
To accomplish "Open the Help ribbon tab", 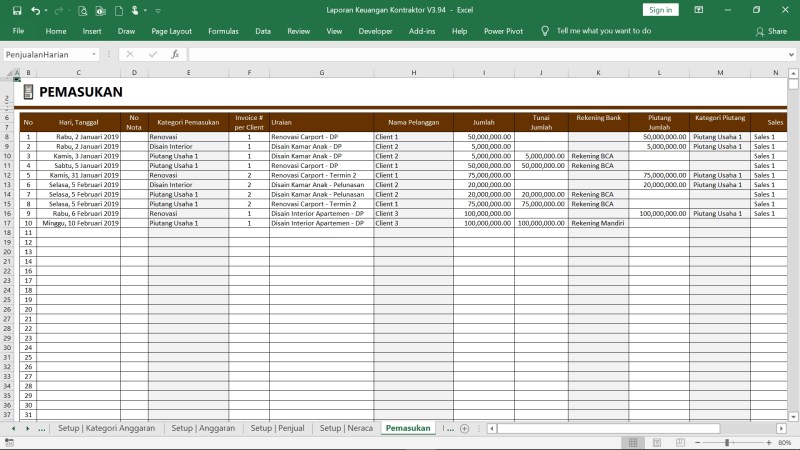I will (459, 31).
